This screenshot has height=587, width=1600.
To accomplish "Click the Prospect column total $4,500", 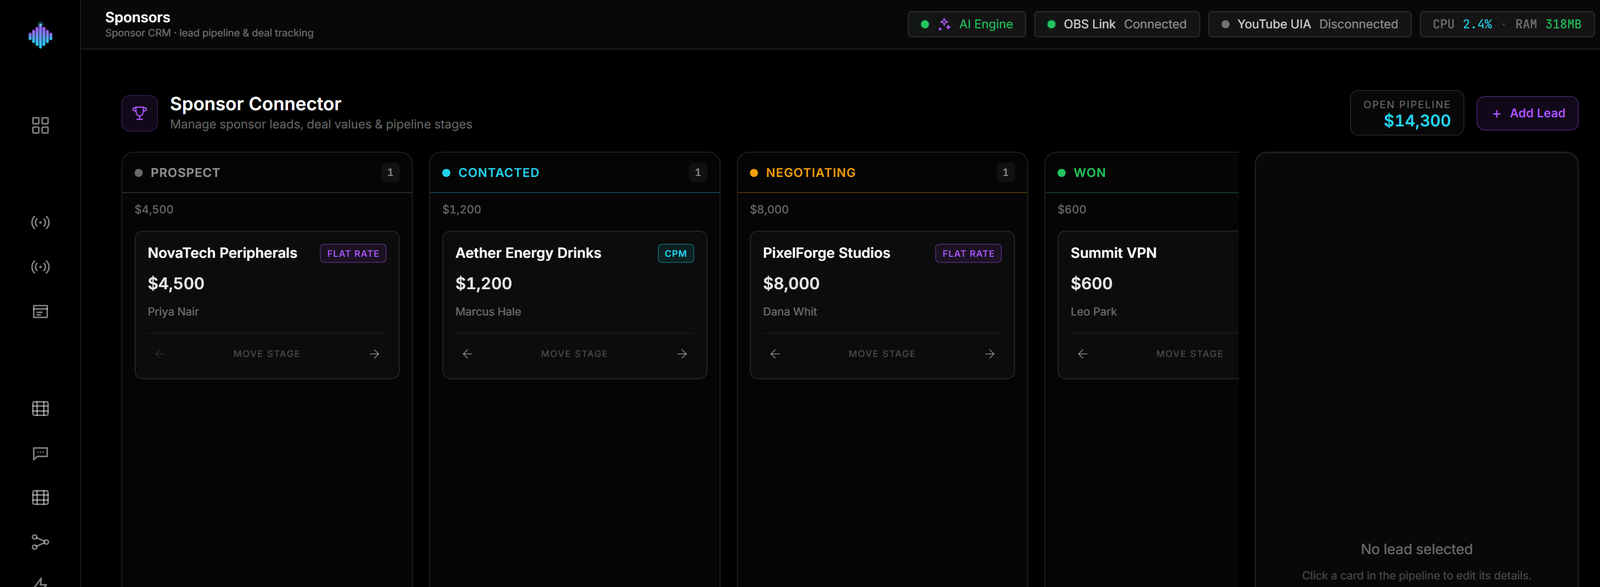I will pos(154,210).
